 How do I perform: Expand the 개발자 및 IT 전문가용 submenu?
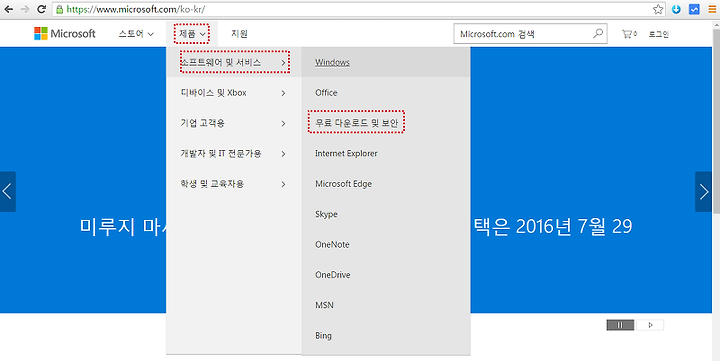pos(234,153)
